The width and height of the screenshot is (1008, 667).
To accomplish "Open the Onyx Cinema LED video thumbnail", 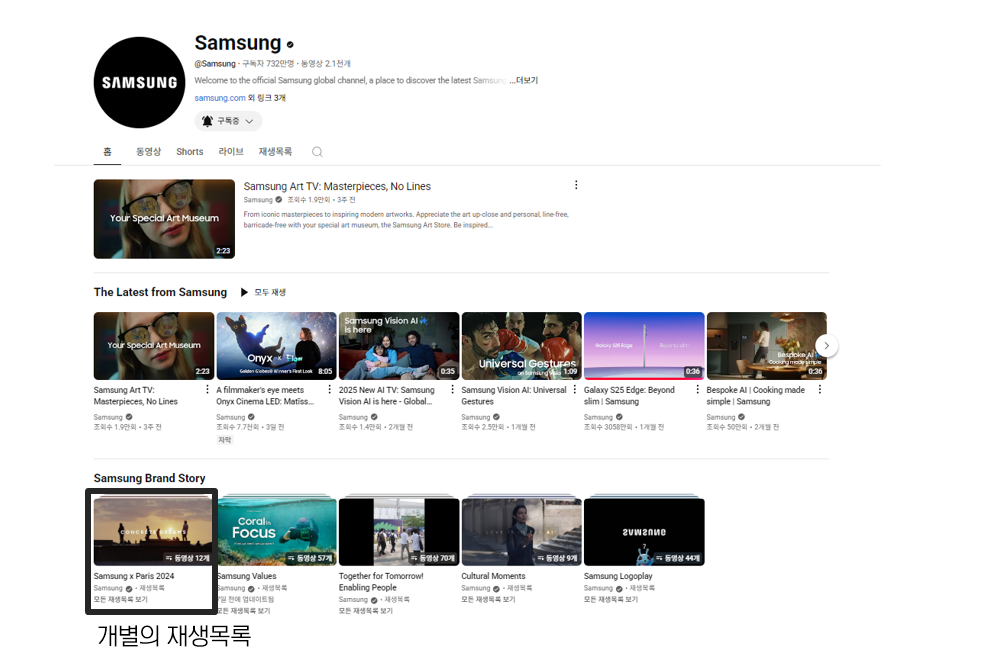I will (x=276, y=346).
